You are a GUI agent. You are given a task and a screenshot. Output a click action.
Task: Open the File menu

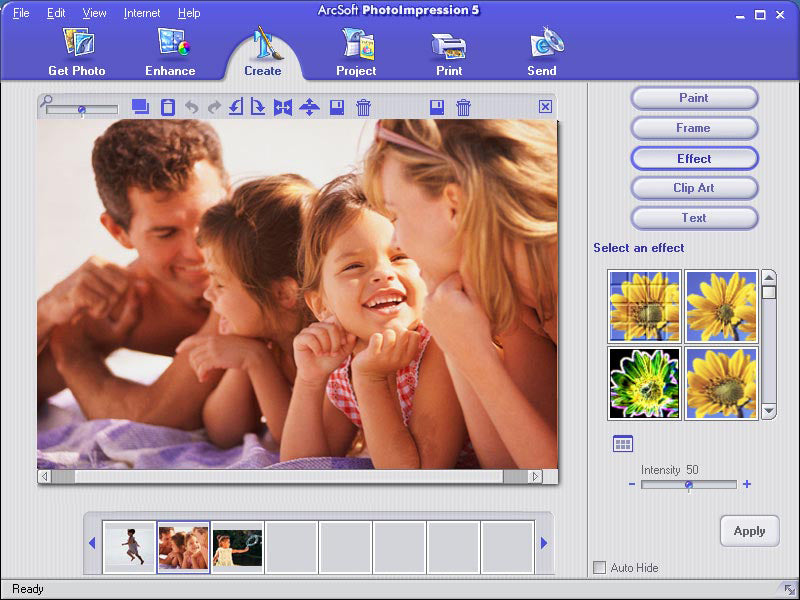tap(21, 13)
